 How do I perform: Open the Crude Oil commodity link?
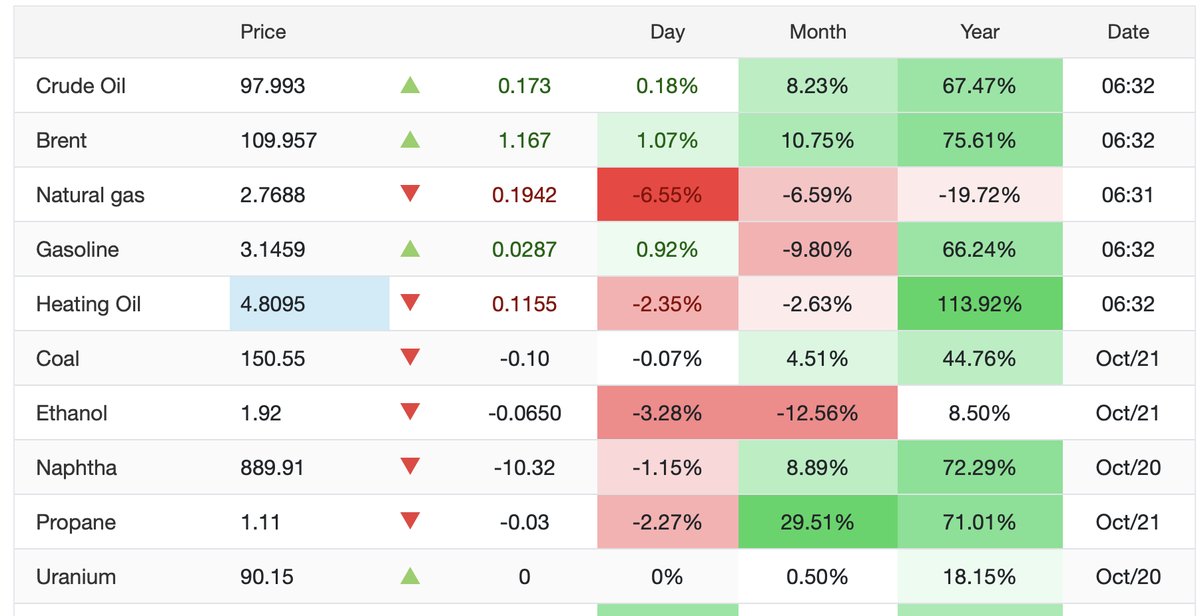[x=81, y=86]
